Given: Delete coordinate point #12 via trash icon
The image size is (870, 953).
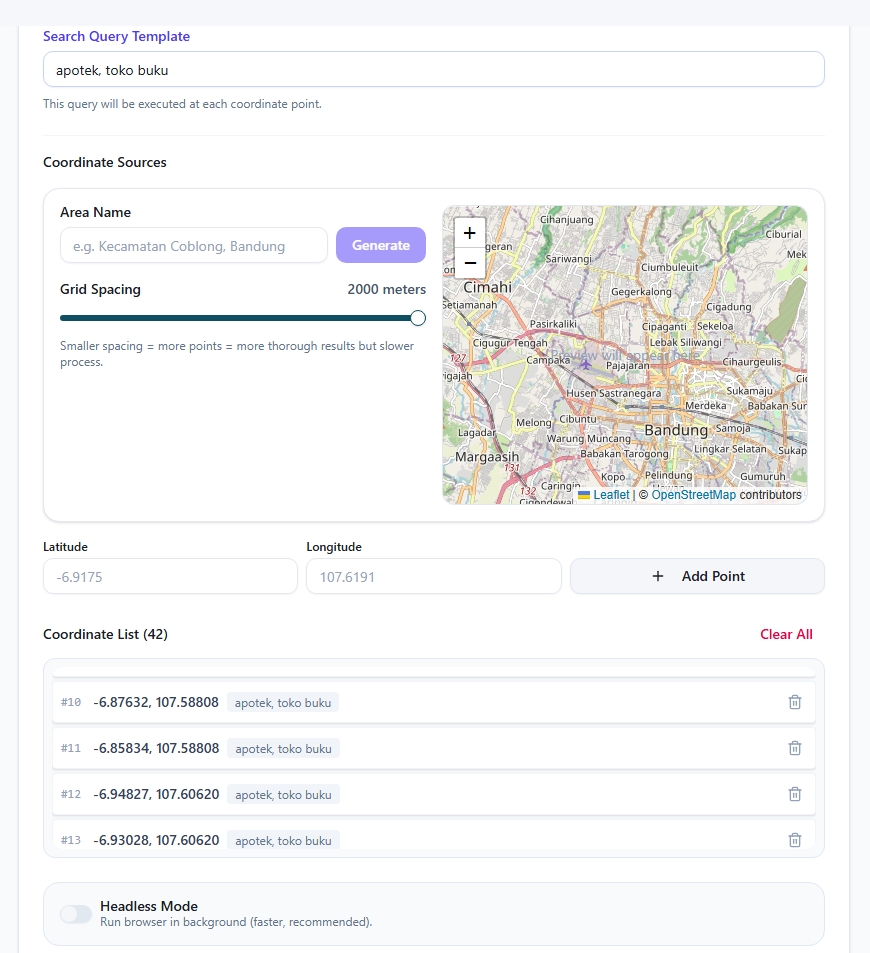Looking at the screenshot, I should pyautogui.click(x=795, y=794).
